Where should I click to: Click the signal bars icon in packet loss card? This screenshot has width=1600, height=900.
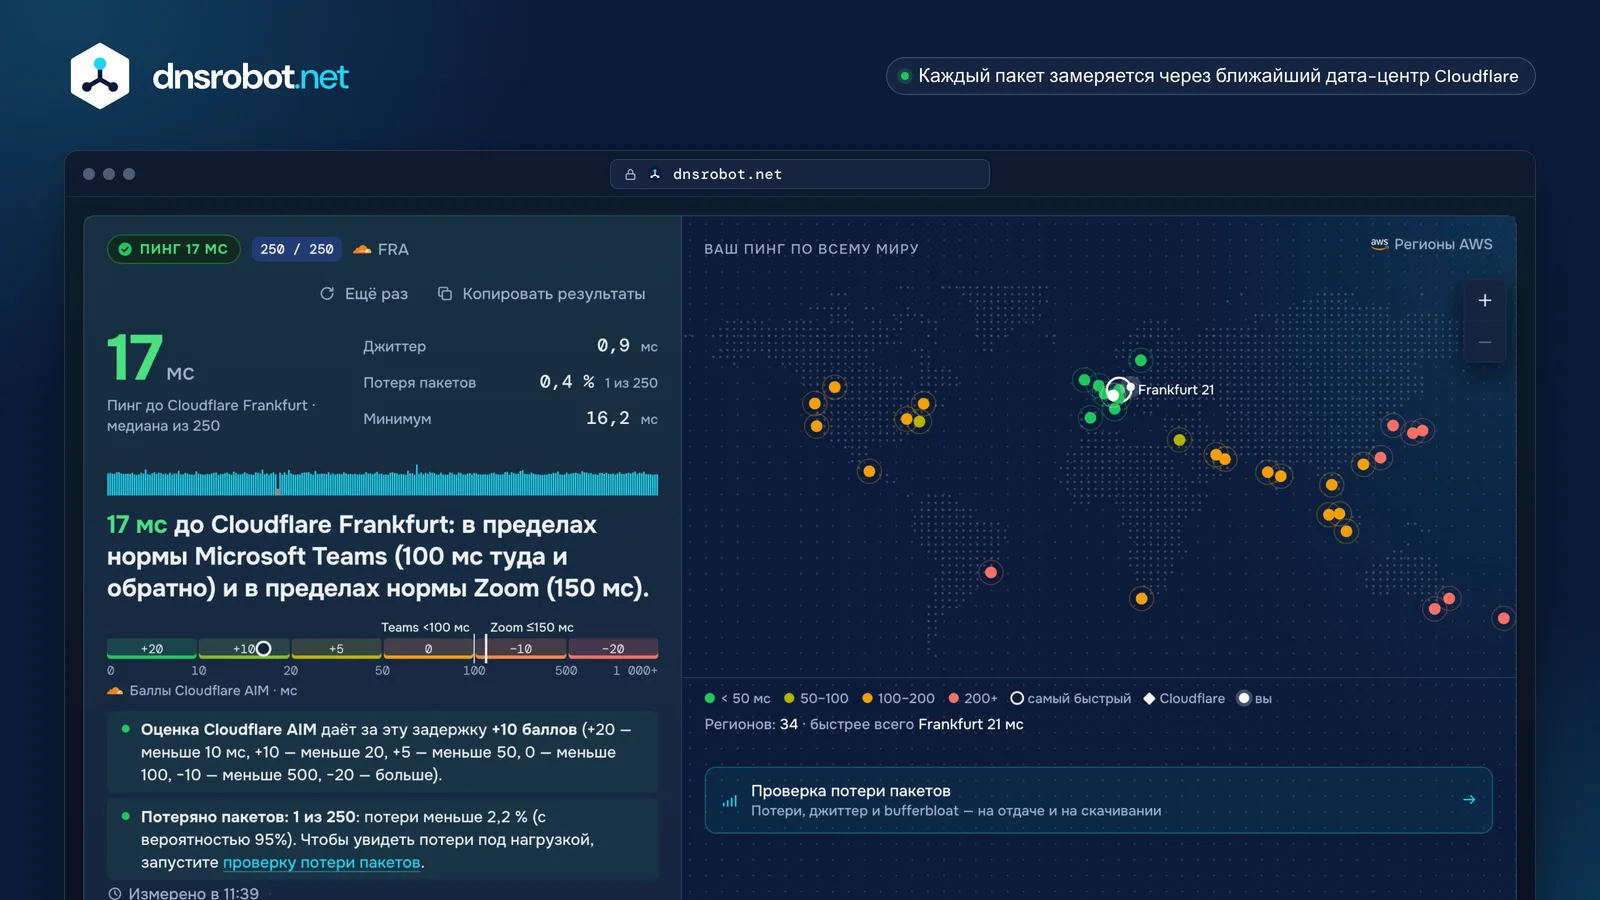(730, 800)
